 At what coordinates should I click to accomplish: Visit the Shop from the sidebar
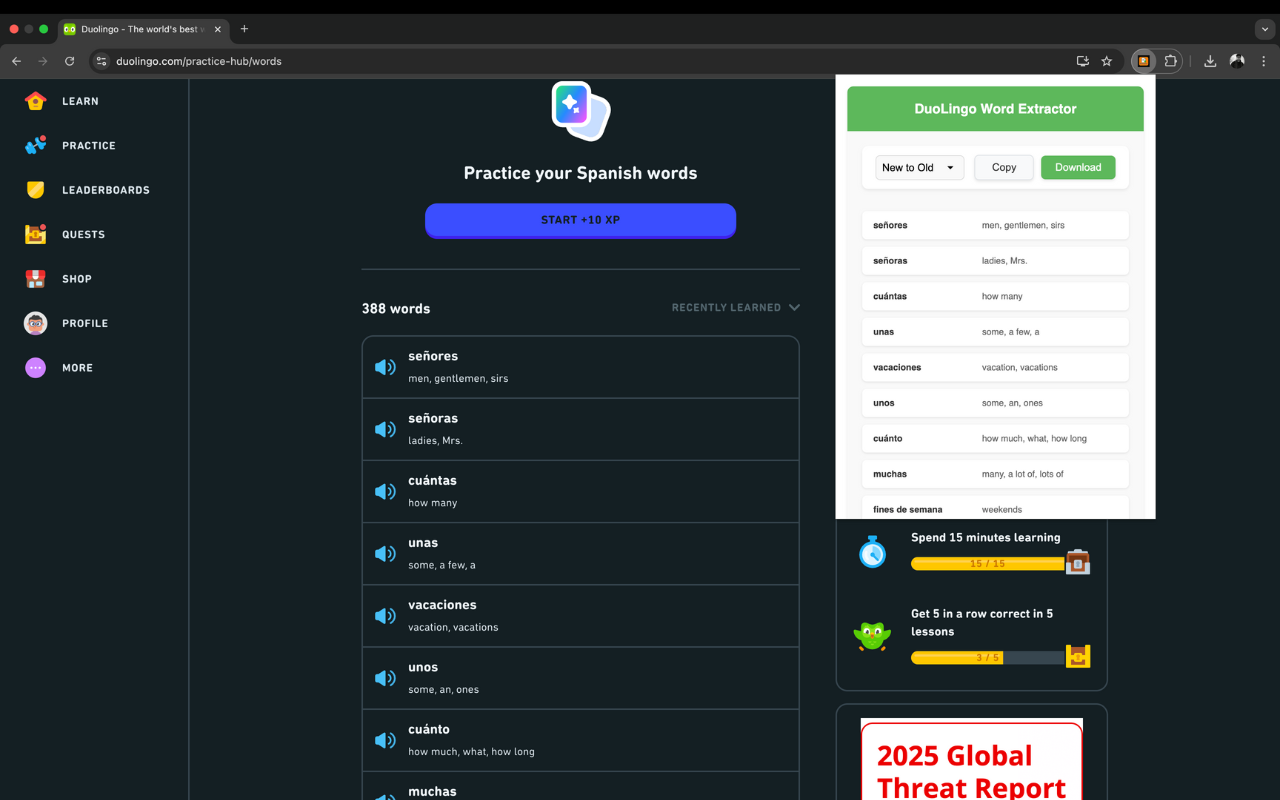click(x=58, y=279)
